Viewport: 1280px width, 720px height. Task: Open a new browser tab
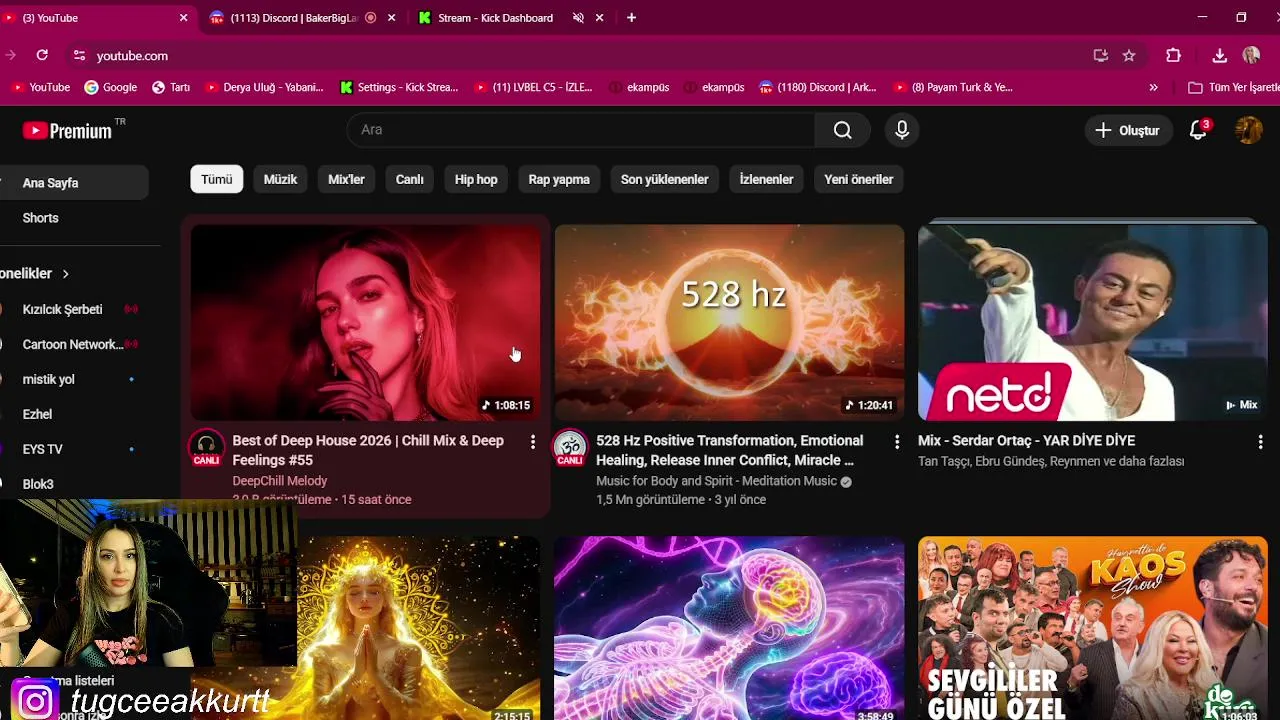631,18
